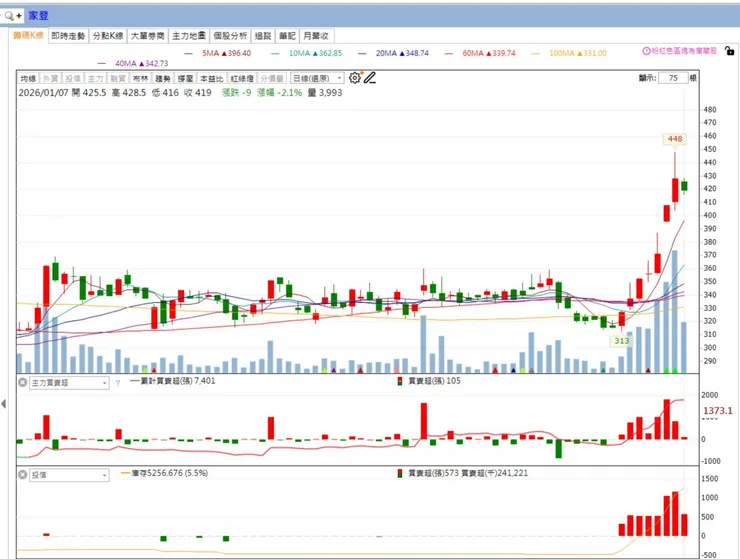740x559 pixels.
Task: Toggle 撐壓 support-resistance overlay
Action: click(x=185, y=78)
